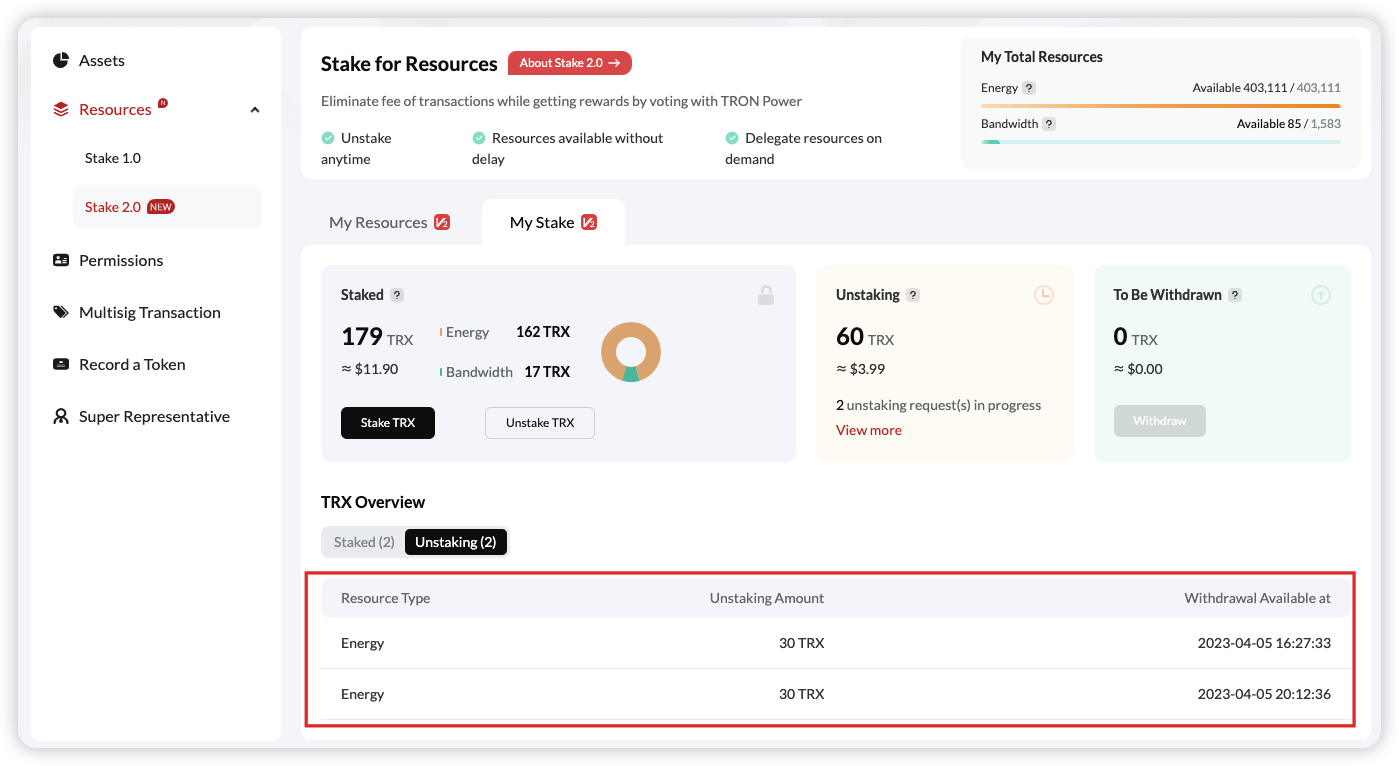Click the Withdrawal Available at column header

1258,598
